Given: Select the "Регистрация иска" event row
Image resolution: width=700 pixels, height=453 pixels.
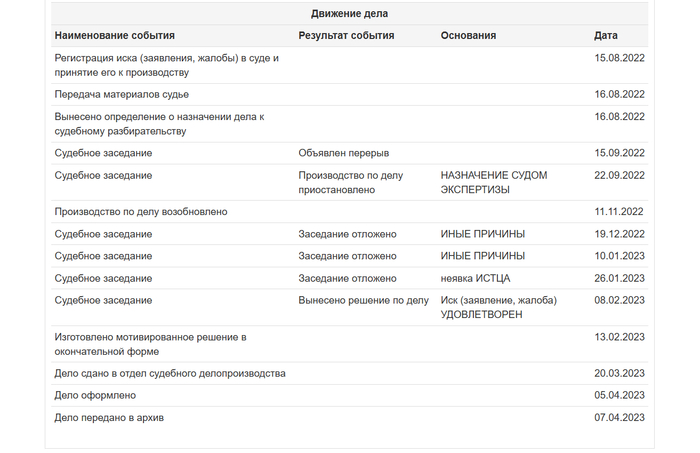Looking at the screenshot, I should [166, 66].
